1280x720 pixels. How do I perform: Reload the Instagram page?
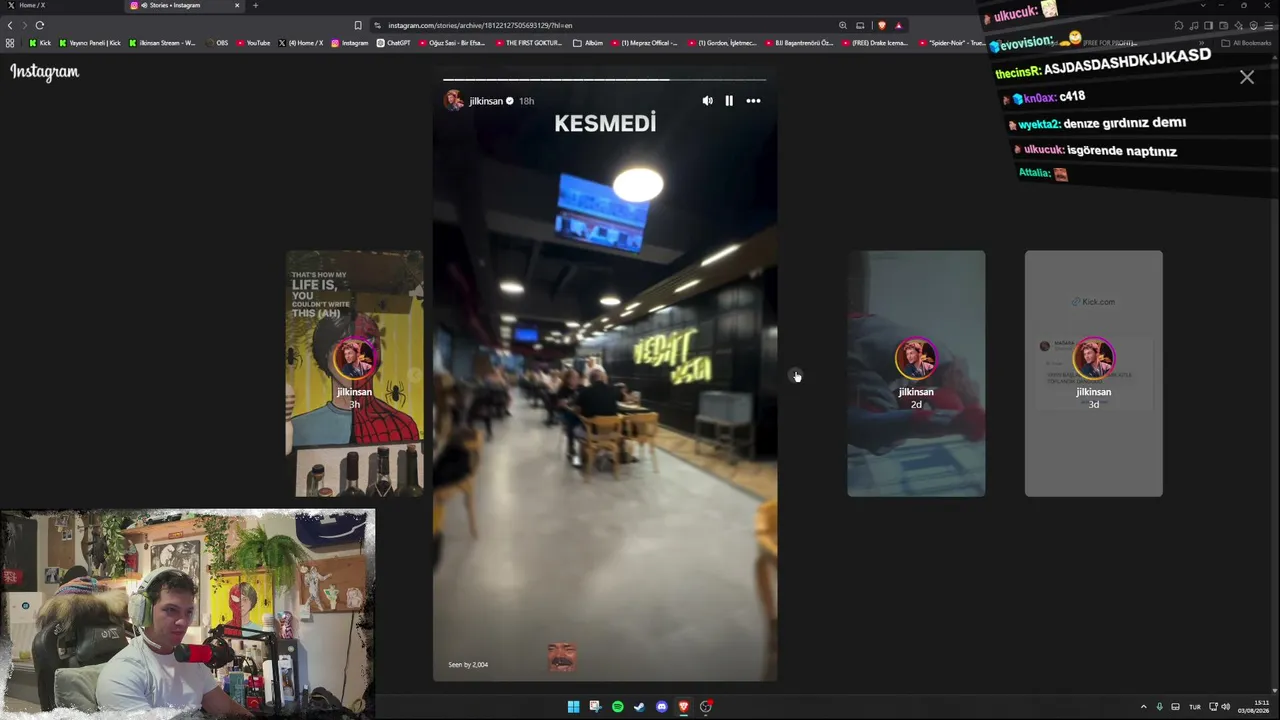point(40,25)
